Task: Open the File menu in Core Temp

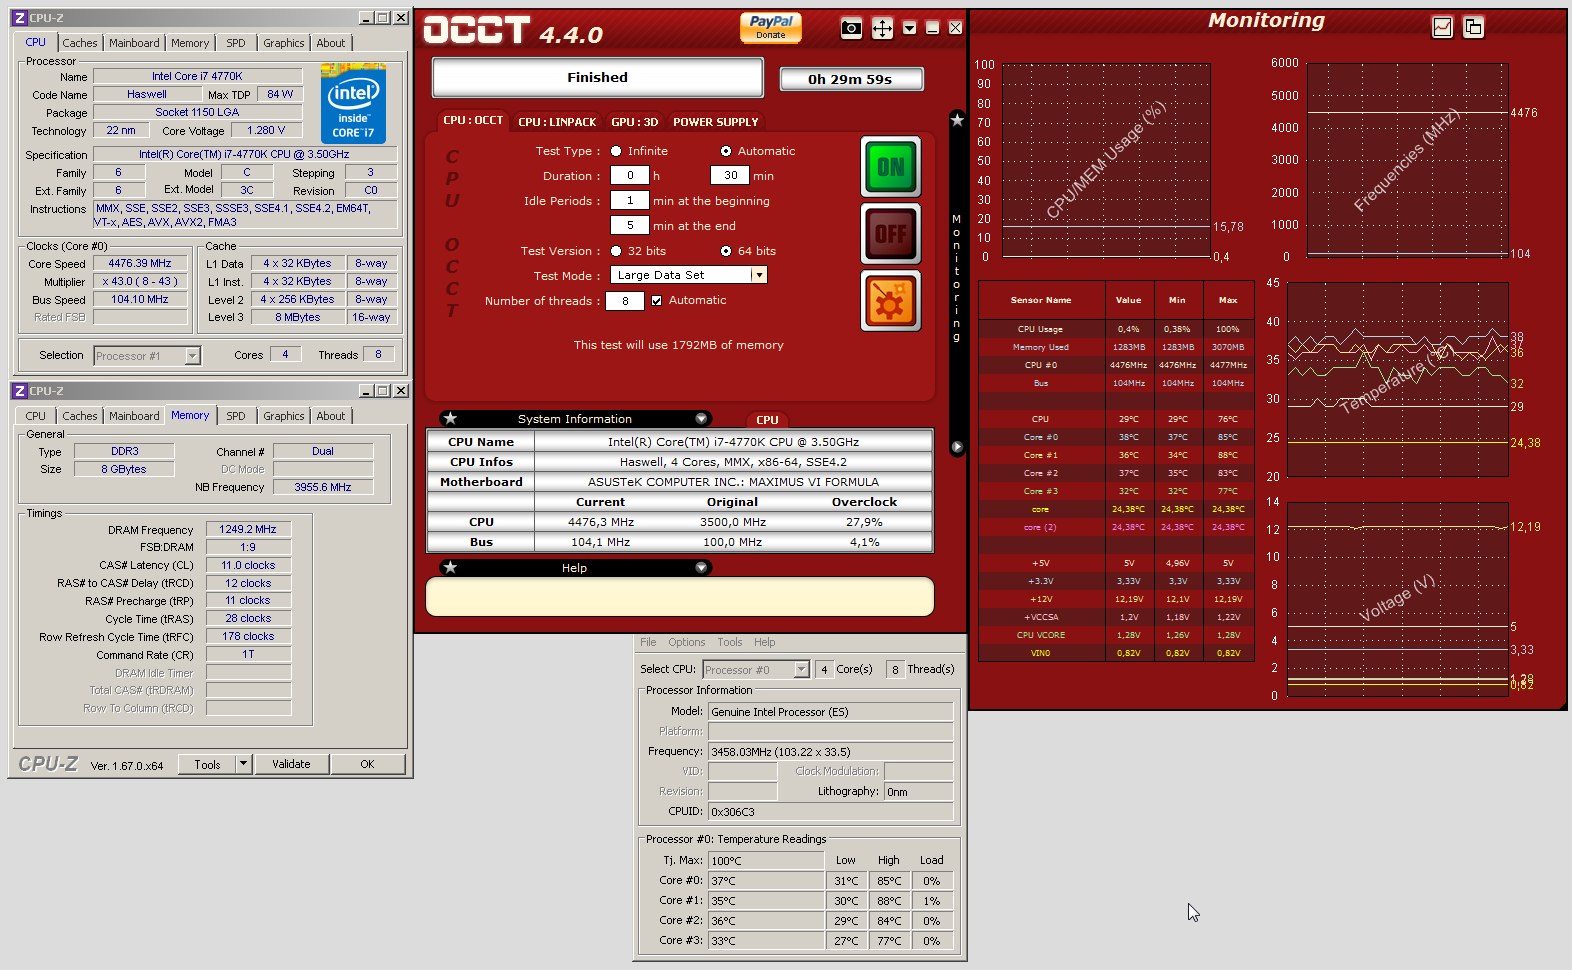Action: click(x=648, y=642)
